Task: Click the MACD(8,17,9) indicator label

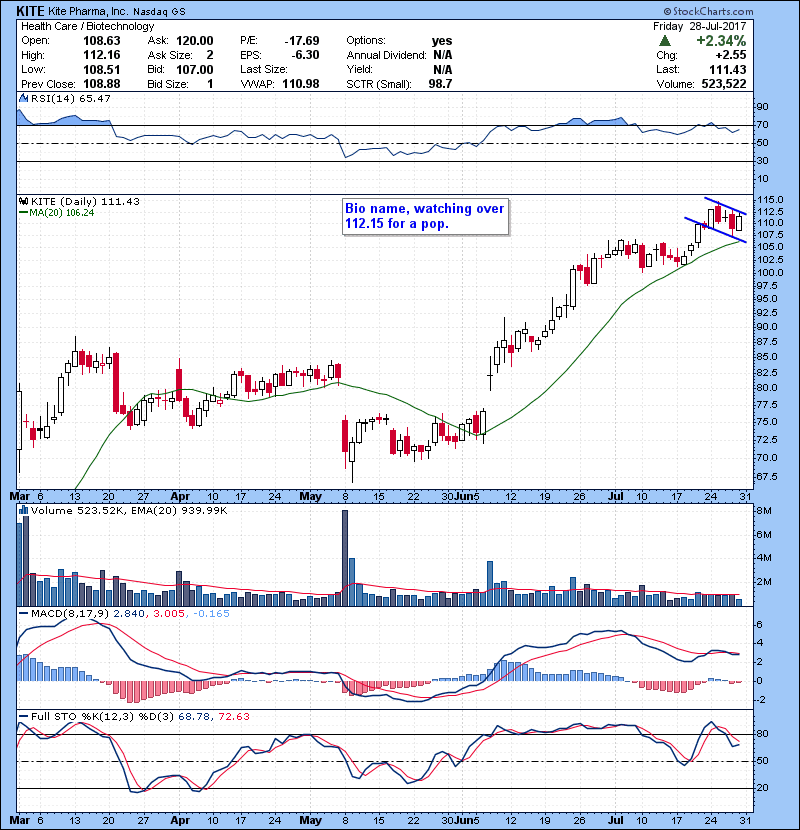Action: pos(71,614)
